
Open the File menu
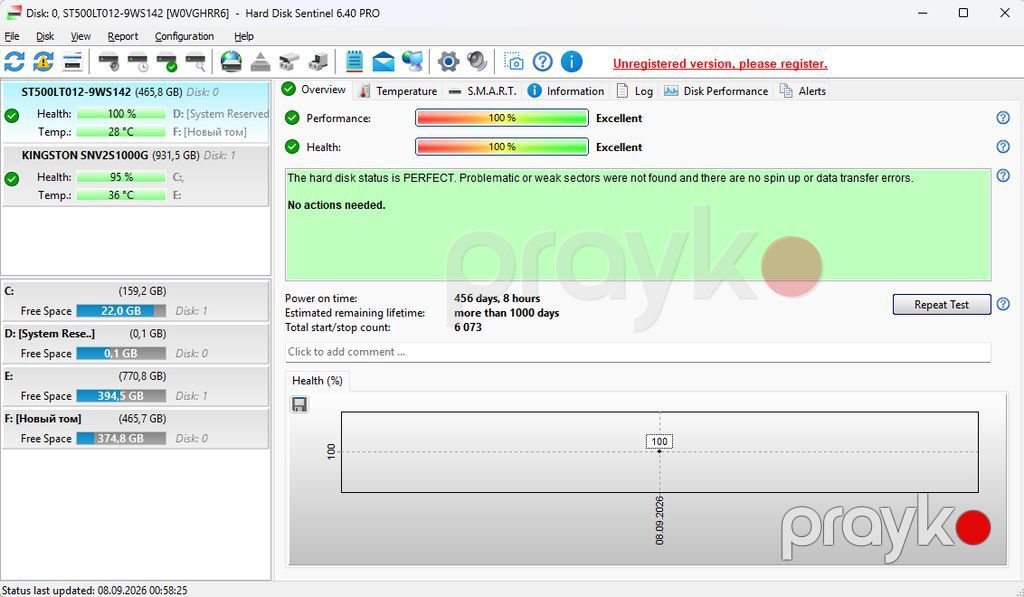click(x=12, y=37)
